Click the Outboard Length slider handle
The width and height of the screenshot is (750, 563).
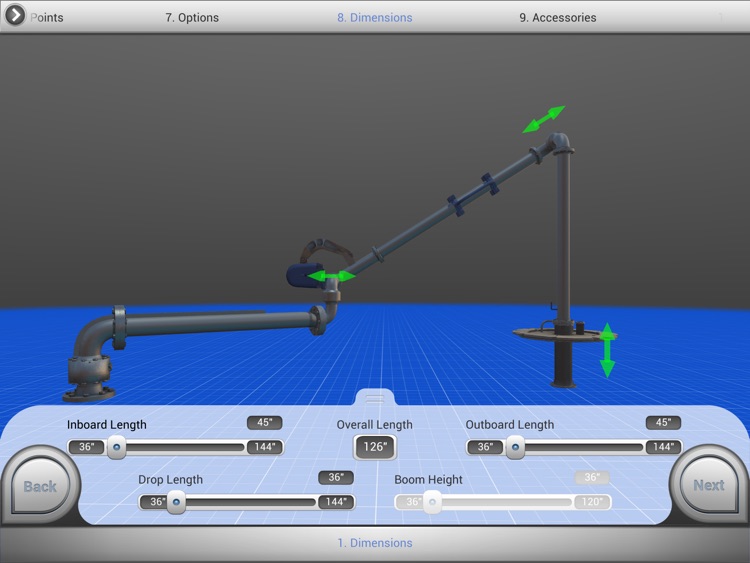point(515,448)
